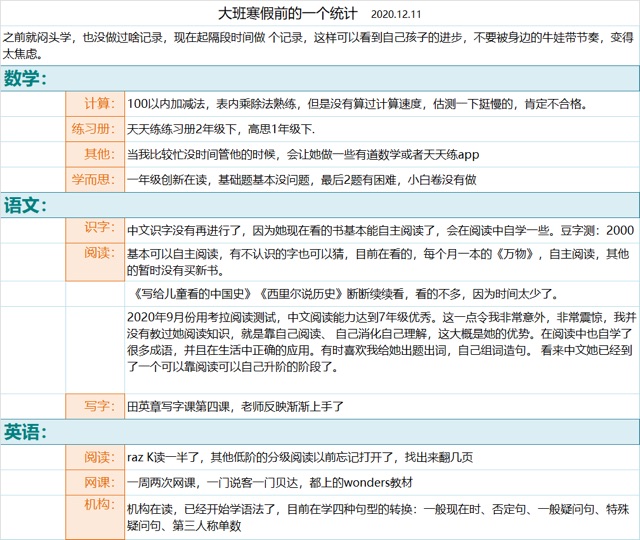Click the 识字 label cell
This screenshot has height=540, width=640.
(x=95, y=231)
